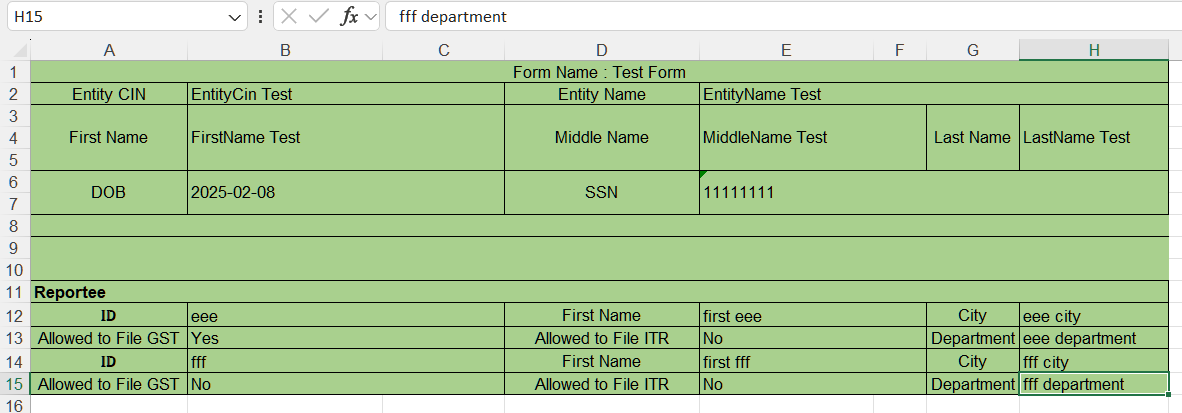Select column H header
Screen dimensions: 1182x413
tap(1093, 50)
